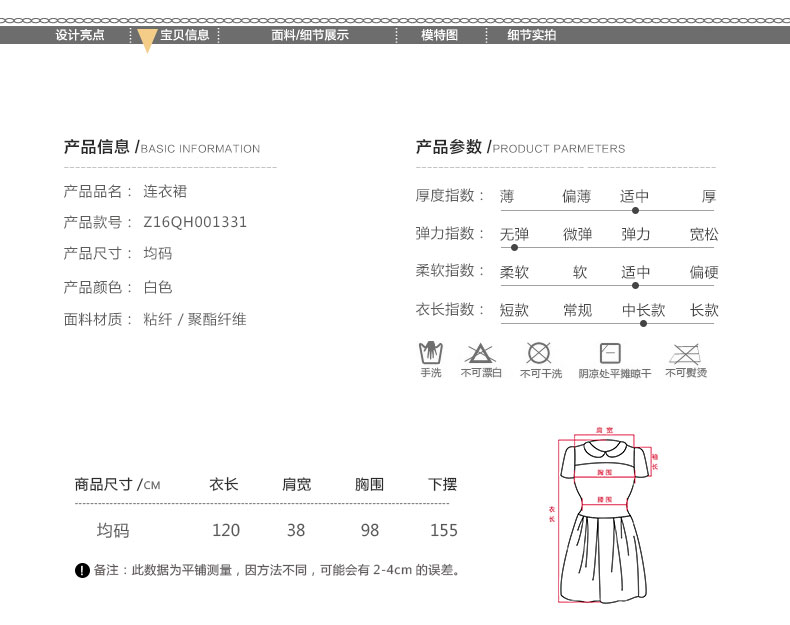Click the hand wash (手洗) care icon

(430, 353)
